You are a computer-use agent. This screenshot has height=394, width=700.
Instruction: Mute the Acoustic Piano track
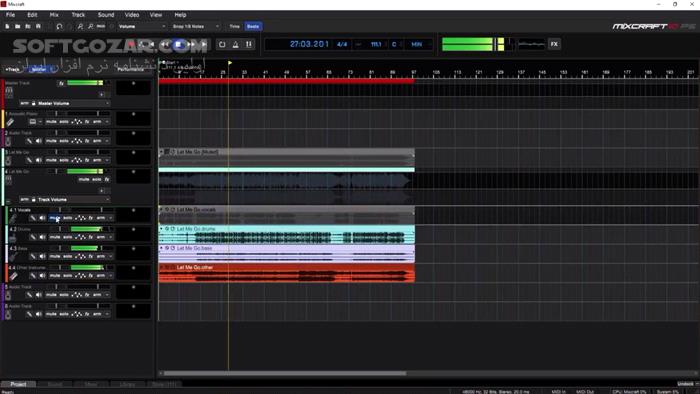[x=51, y=122]
